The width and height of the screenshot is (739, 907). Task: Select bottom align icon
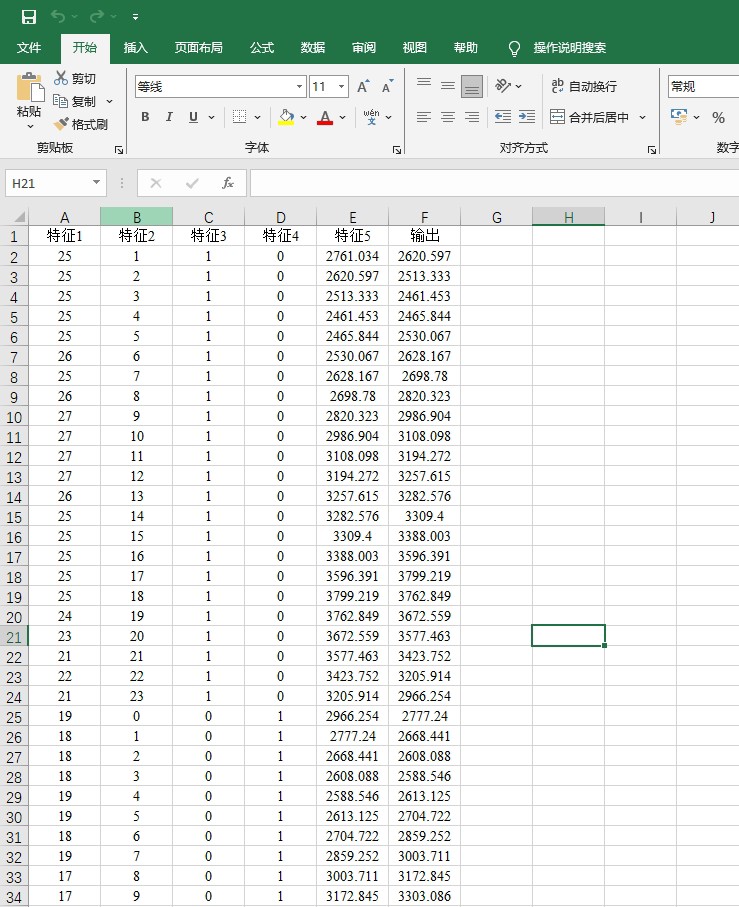click(472, 86)
